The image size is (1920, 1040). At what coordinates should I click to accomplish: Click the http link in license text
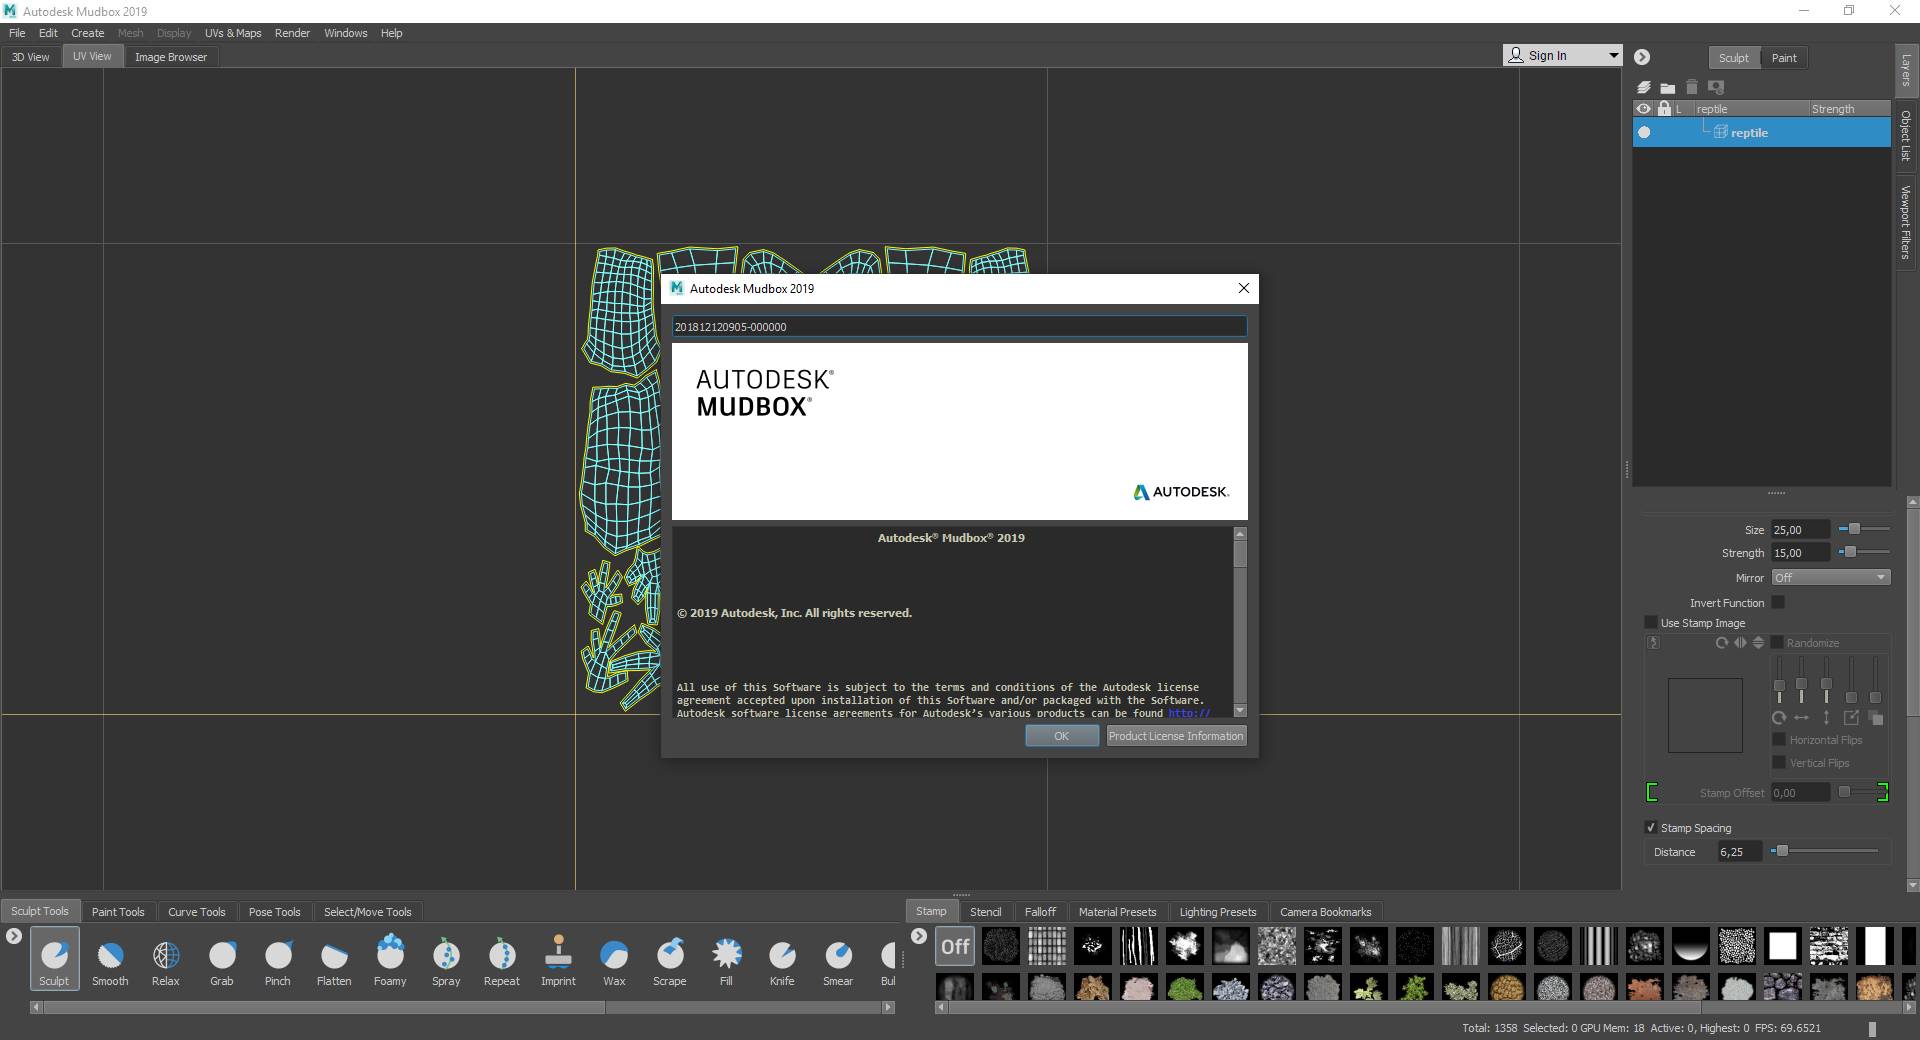pos(1189,713)
